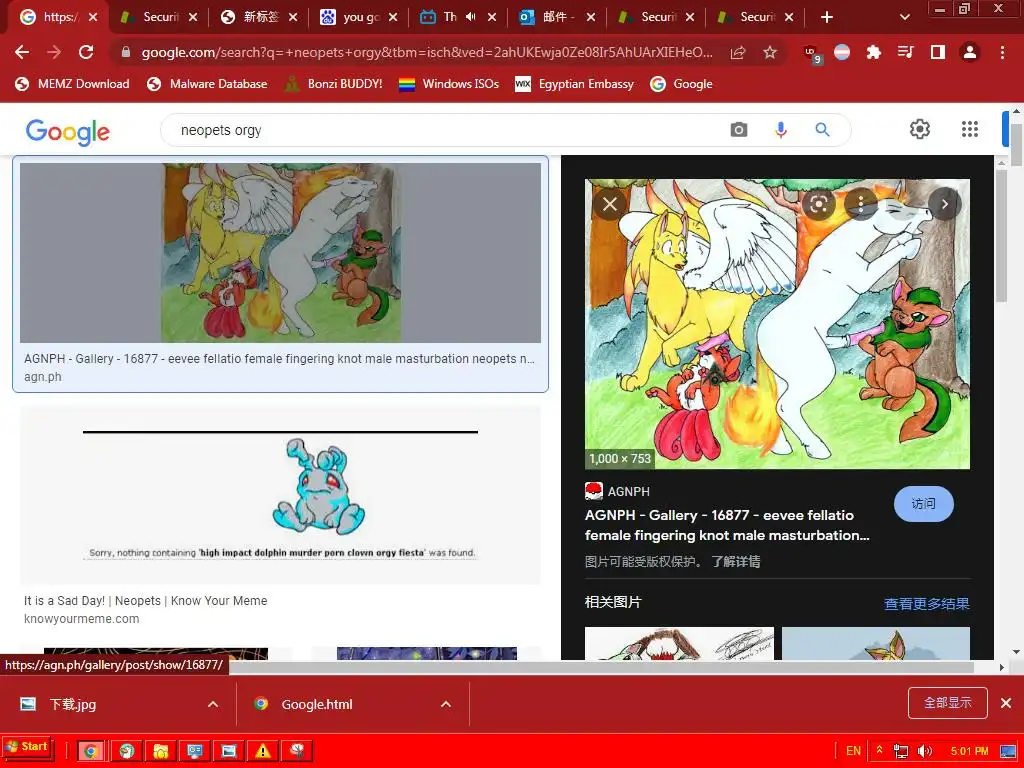The width and height of the screenshot is (1024, 768).
Task: Click the horizontal scrollbar at page bottom
Action: pos(601,667)
